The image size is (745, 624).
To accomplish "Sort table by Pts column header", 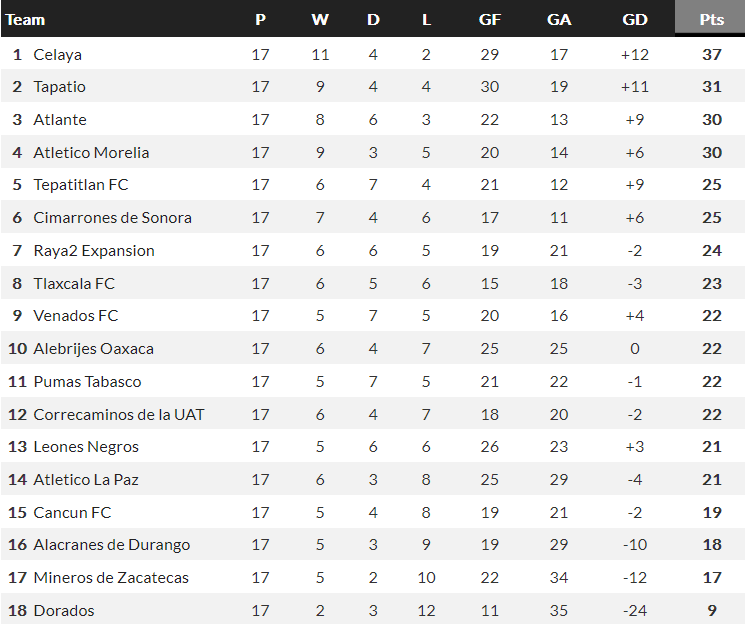I will [711, 19].
